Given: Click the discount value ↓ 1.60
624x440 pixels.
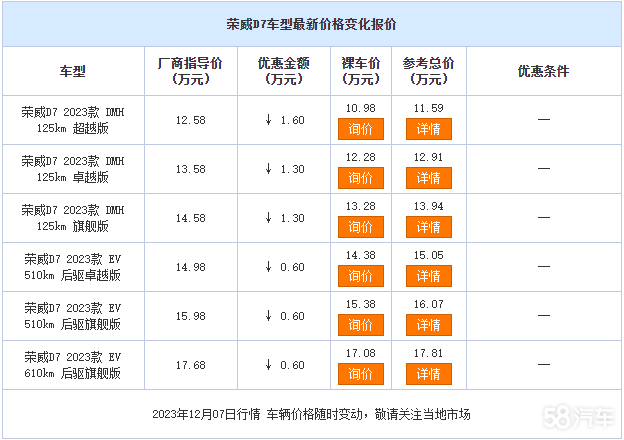Looking at the screenshot, I should tap(285, 120).
